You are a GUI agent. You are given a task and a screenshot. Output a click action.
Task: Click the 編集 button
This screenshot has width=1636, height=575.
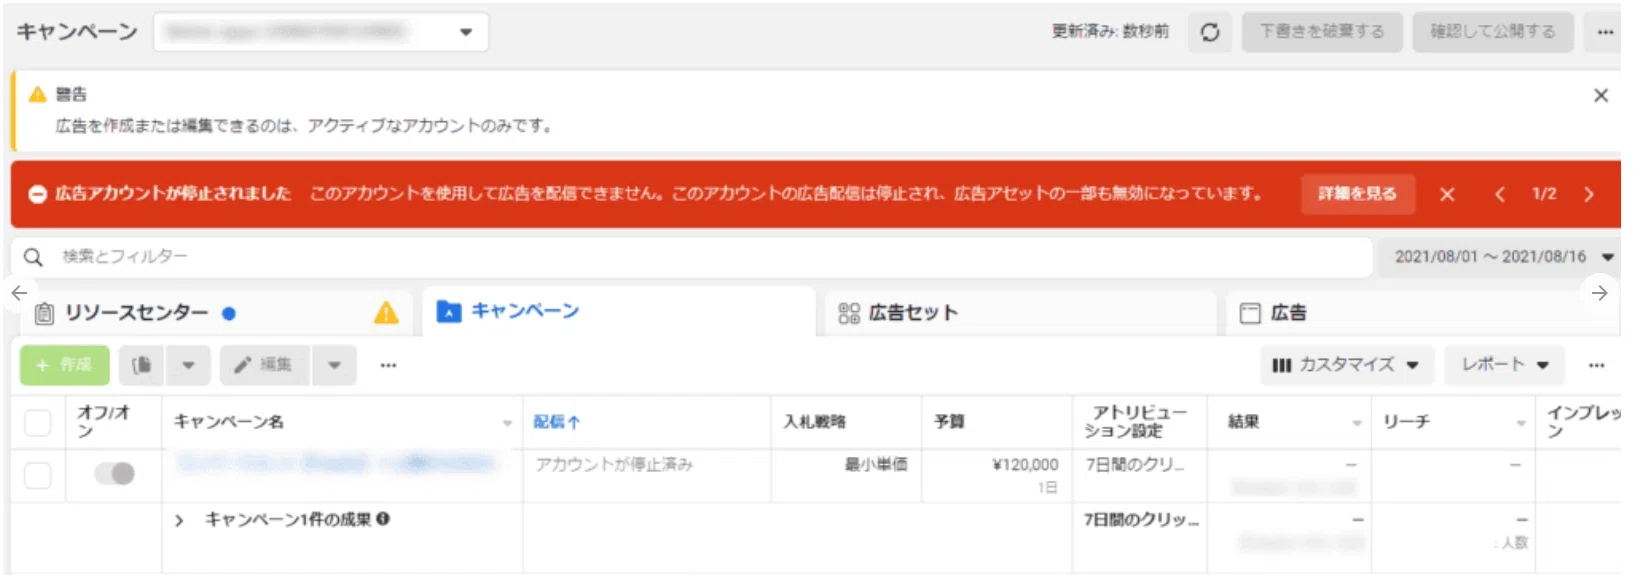pos(265,365)
